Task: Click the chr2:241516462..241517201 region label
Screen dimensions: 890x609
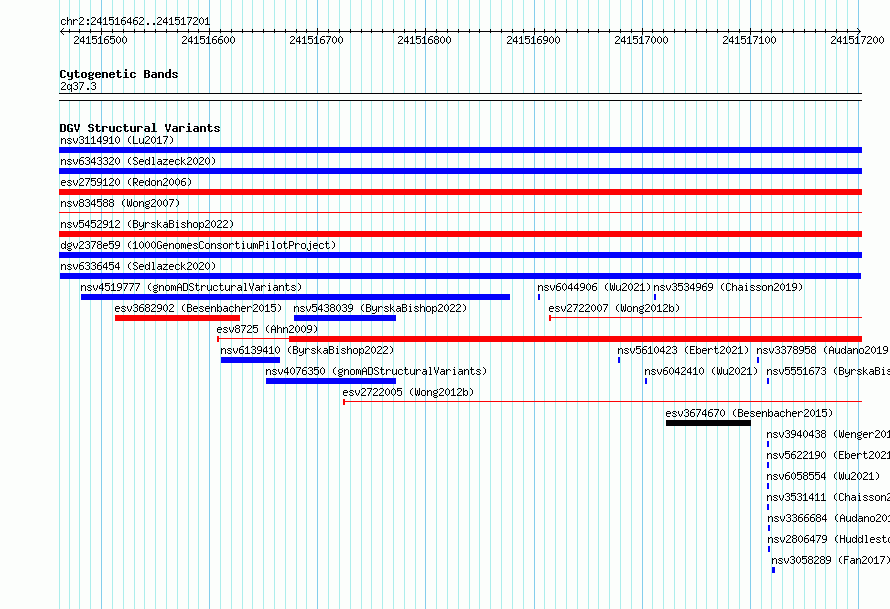Action: (x=135, y=21)
